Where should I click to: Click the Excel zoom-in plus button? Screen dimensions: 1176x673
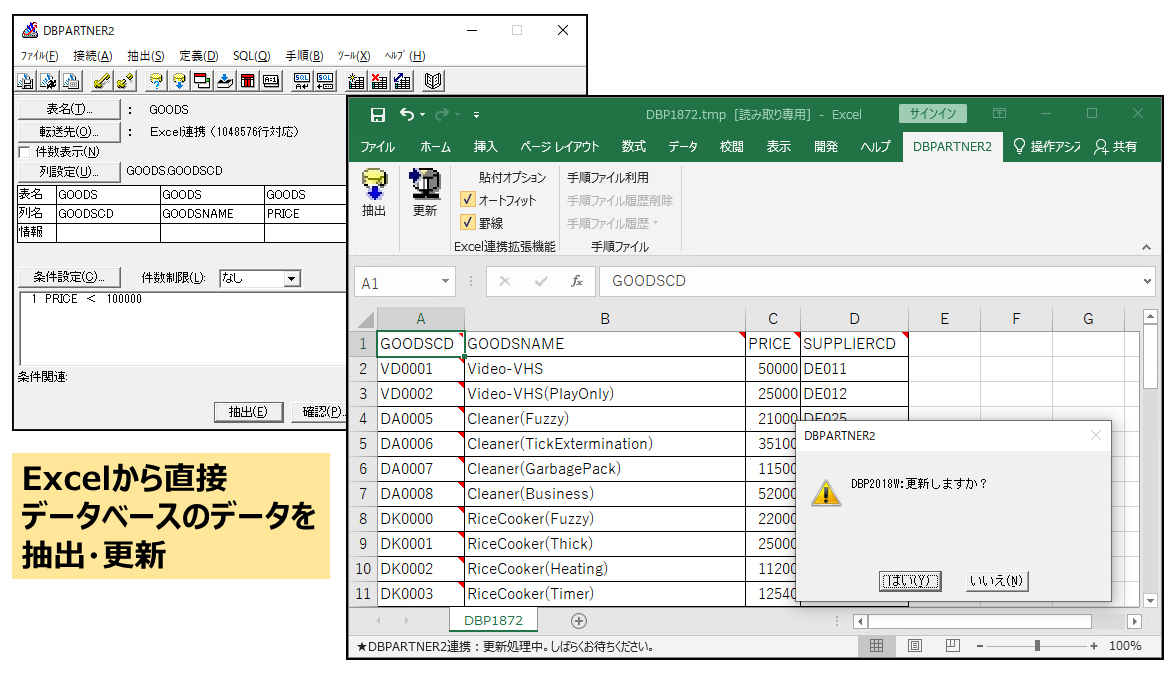tap(1094, 646)
